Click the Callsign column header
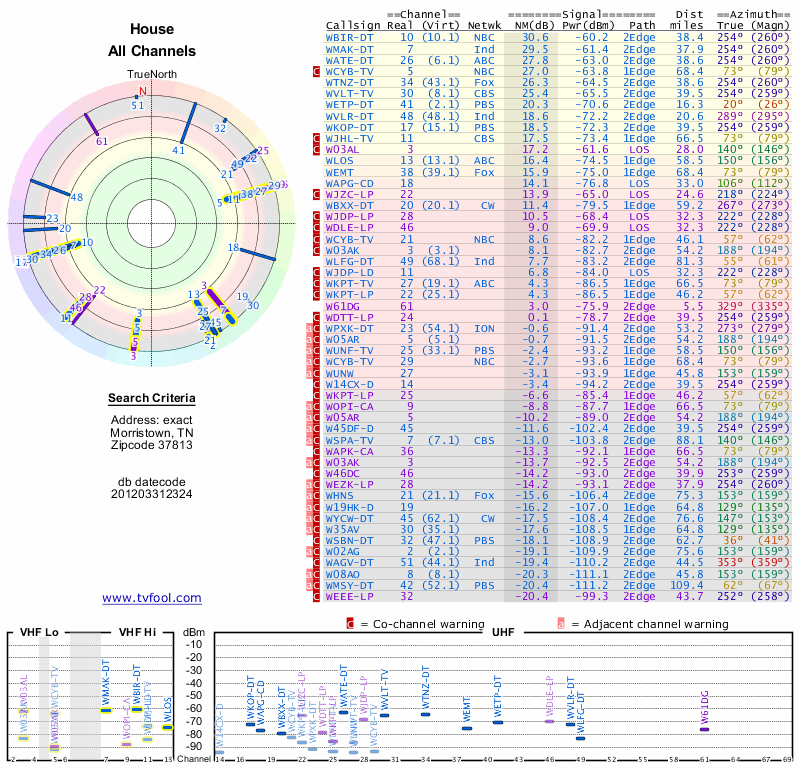This screenshot has height=768, width=800. pos(351,26)
